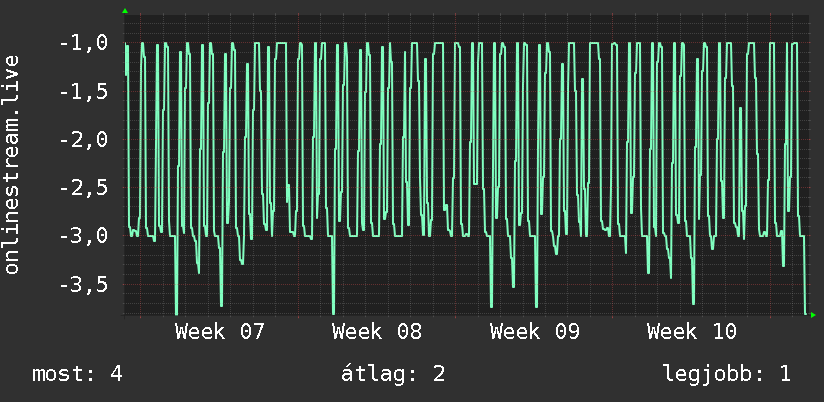Viewport: 824px width, 402px height.
Task: Click the 'Week 08' axis label
Action: 377,332
